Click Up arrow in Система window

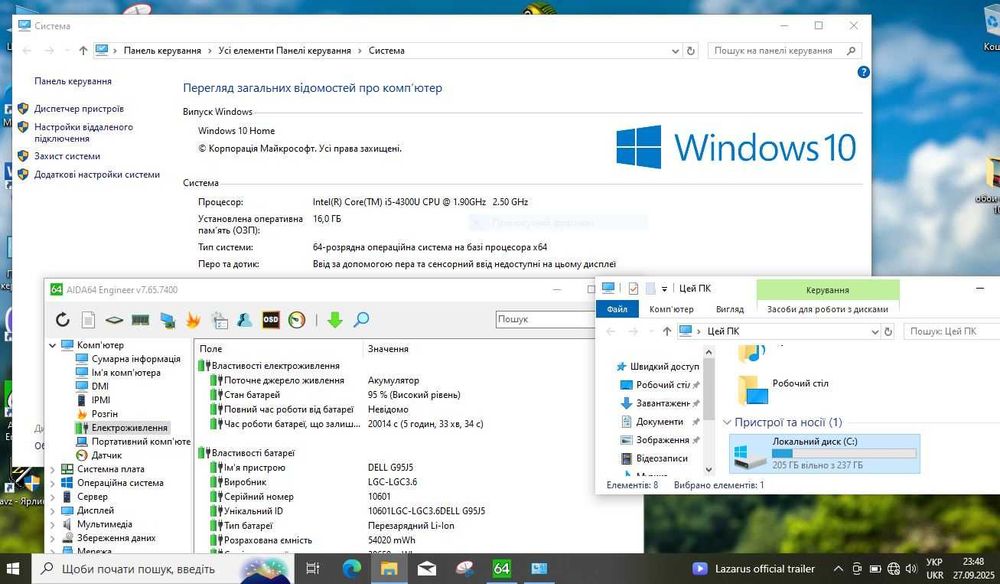(83, 50)
